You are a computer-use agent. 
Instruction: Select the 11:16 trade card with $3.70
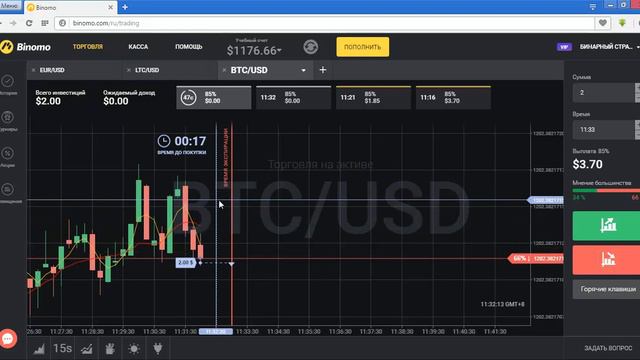[x=453, y=98]
